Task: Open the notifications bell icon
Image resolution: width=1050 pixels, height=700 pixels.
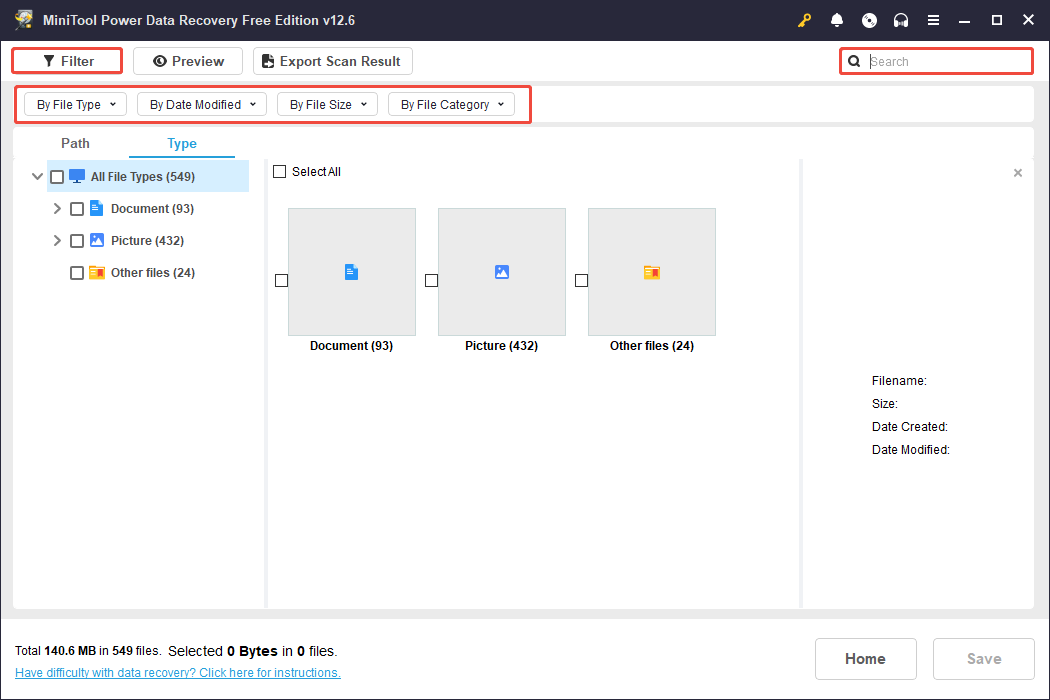Action: coord(837,20)
